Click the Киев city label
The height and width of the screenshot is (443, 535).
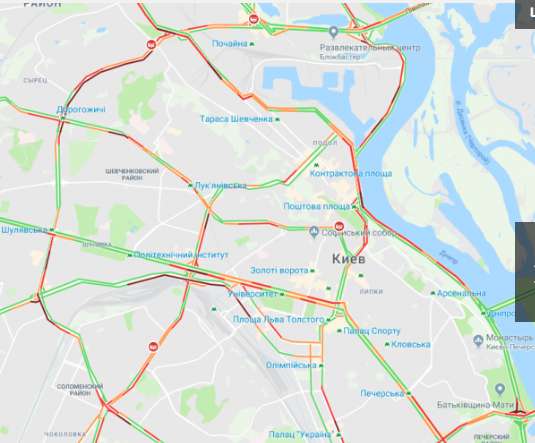(349, 259)
